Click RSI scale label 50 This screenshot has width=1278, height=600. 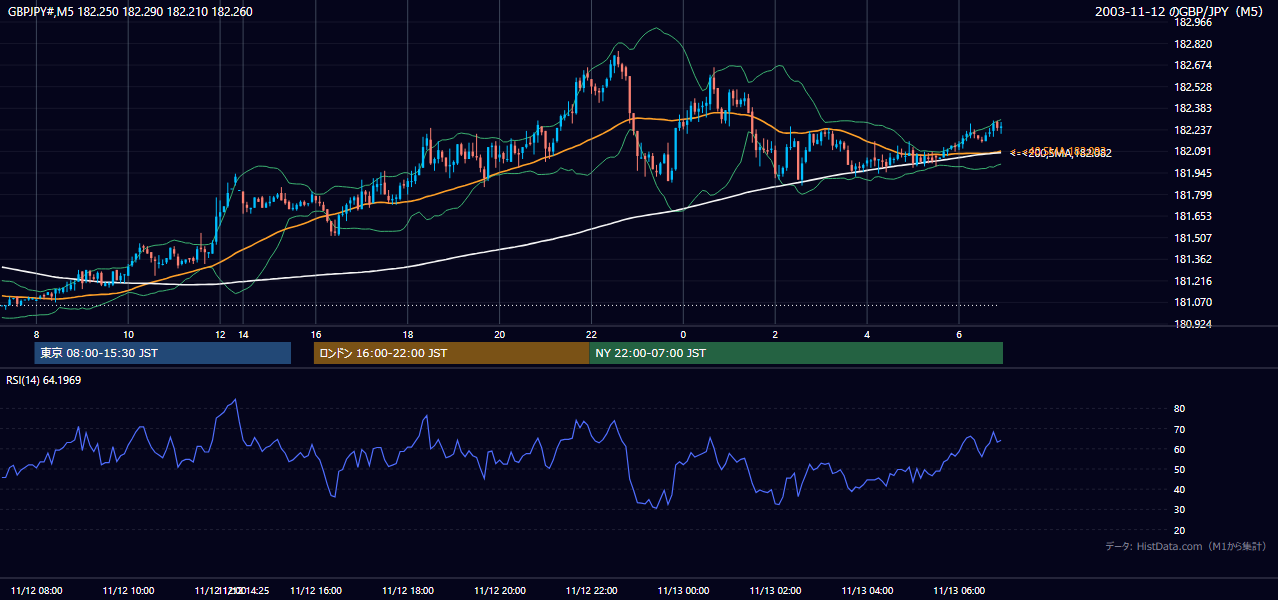pyautogui.click(x=1180, y=469)
